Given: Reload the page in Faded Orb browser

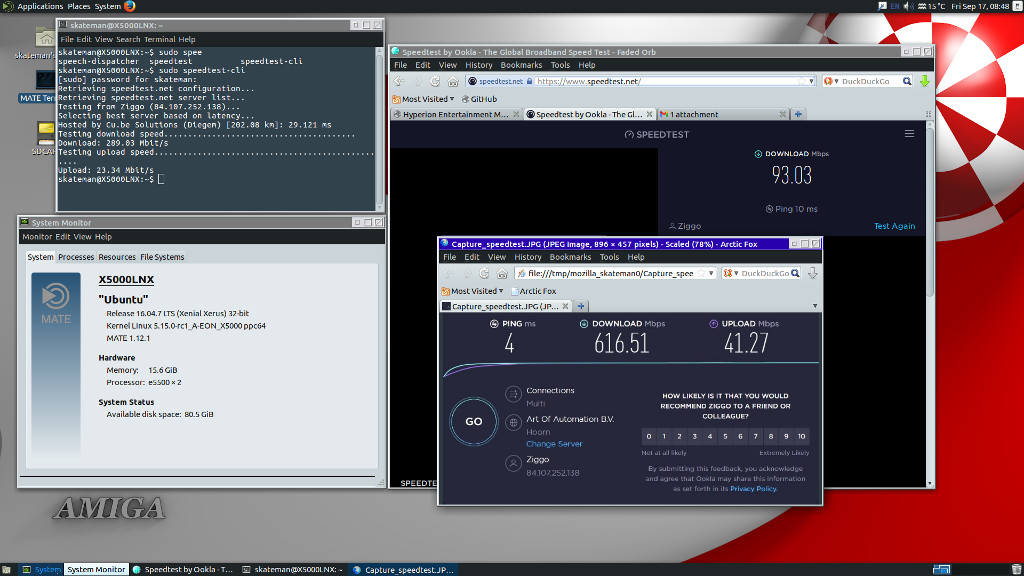Looking at the screenshot, I should point(435,81).
